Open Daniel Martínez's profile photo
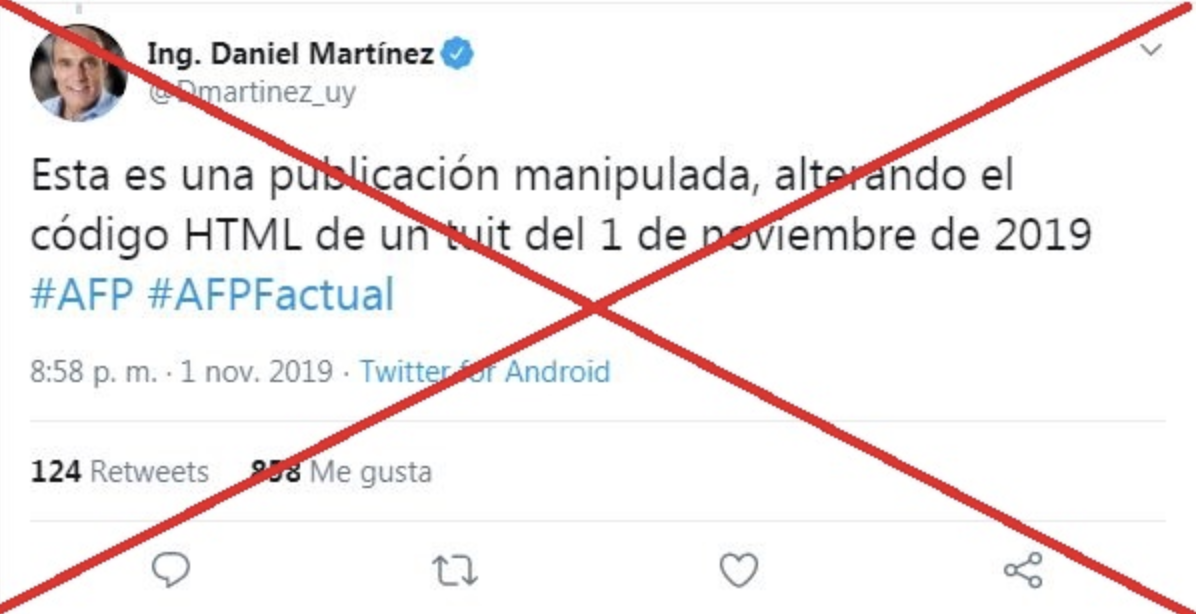 click(78, 72)
